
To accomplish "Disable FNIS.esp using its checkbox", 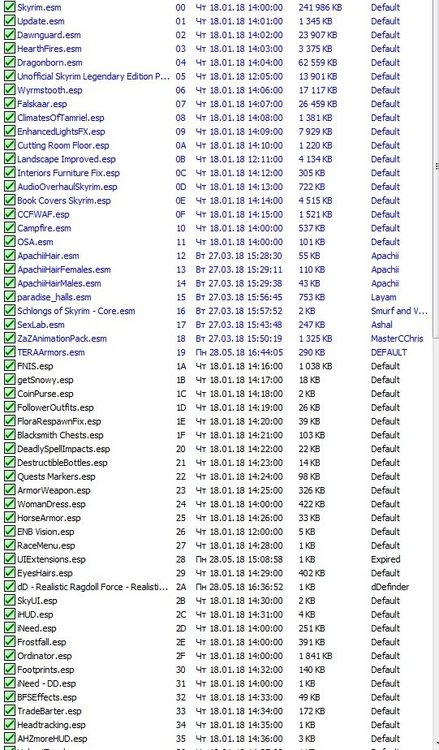I will coord(9,366).
